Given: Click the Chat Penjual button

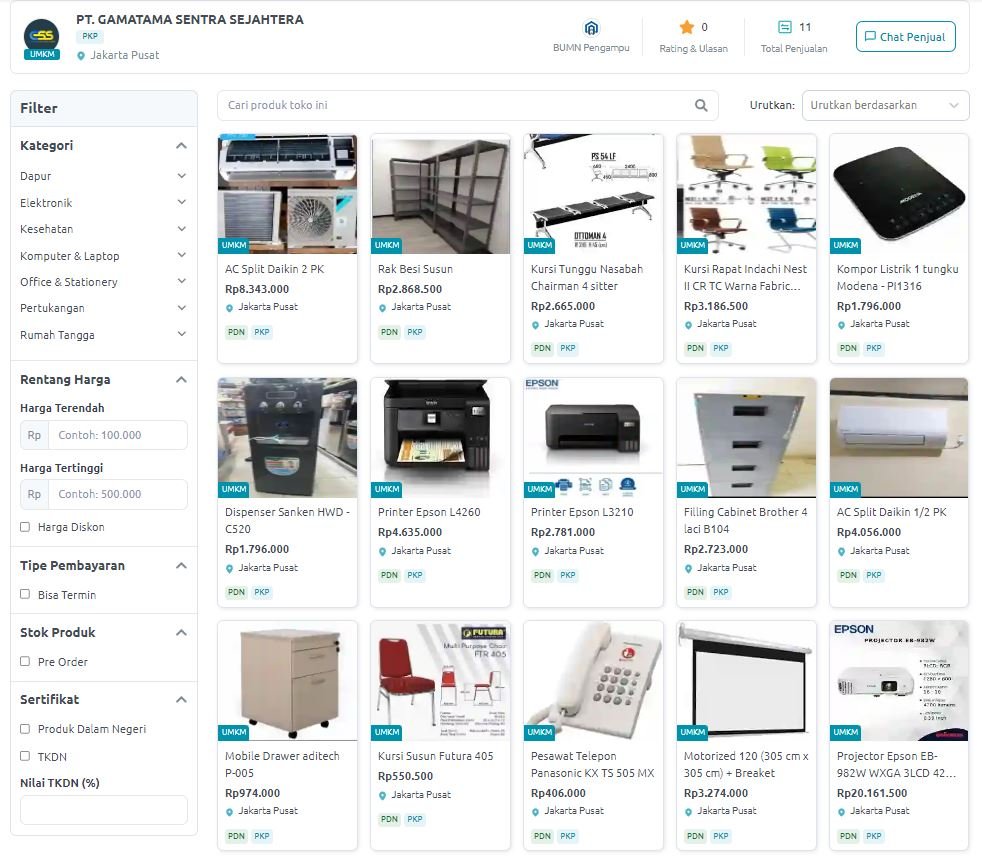Looking at the screenshot, I should pos(906,36).
